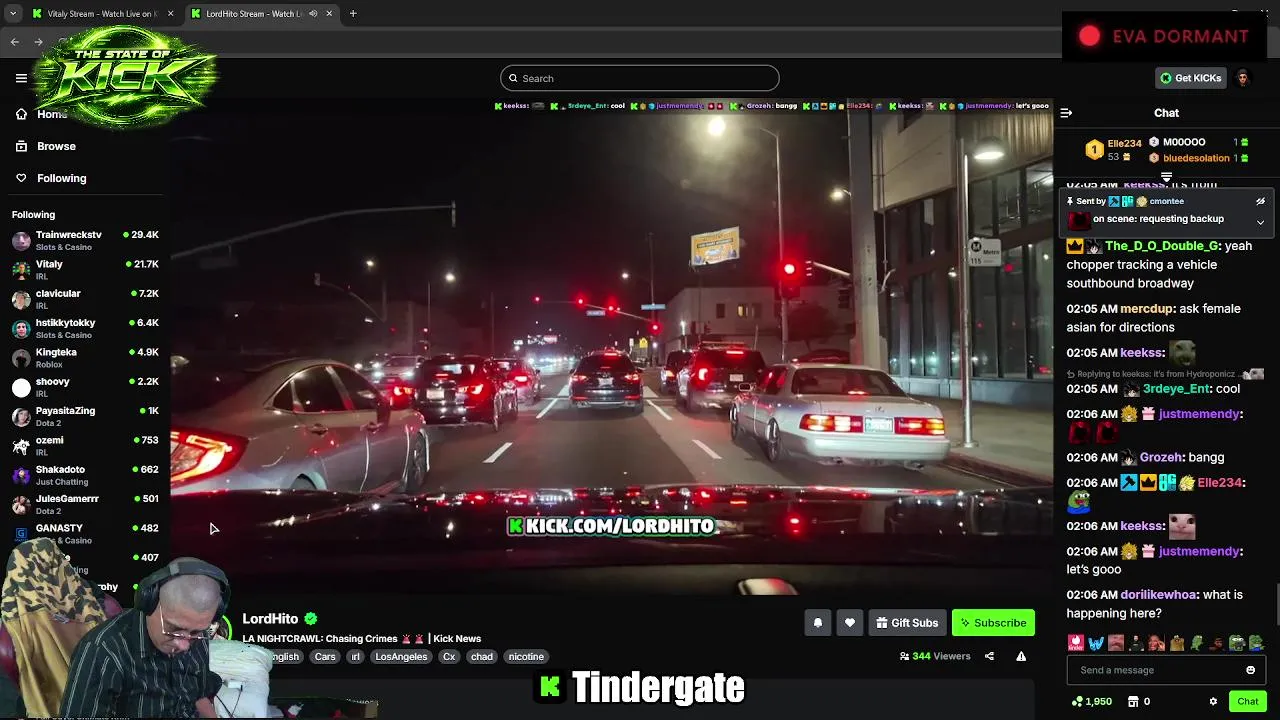Click Elle234 top gifter entry
This screenshot has height=720, width=1280.
click(1114, 149)
